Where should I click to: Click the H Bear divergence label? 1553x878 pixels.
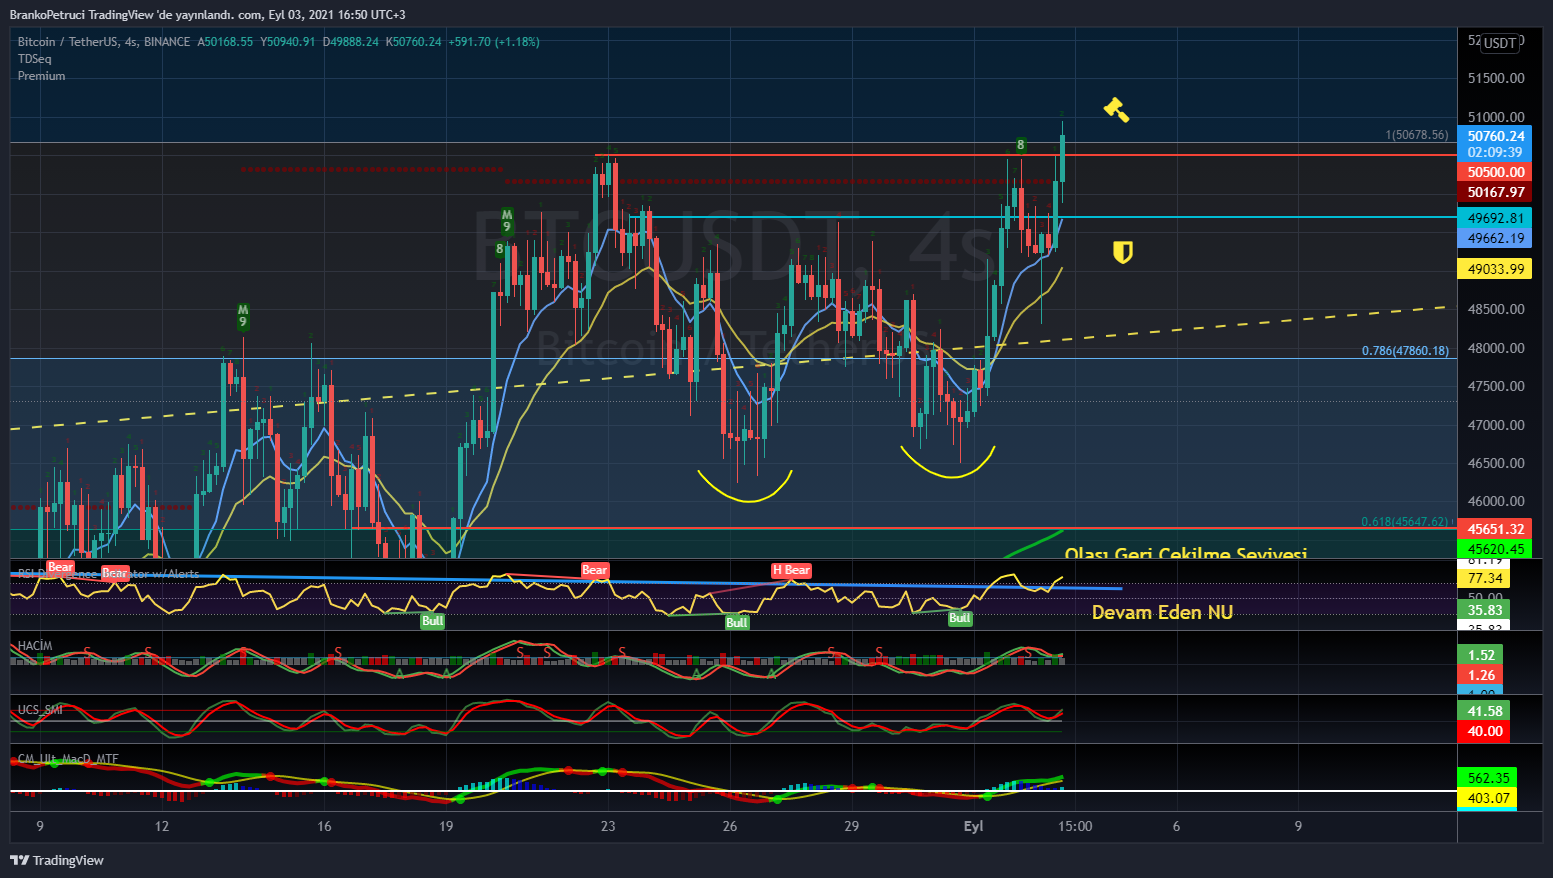coord(791,570)
